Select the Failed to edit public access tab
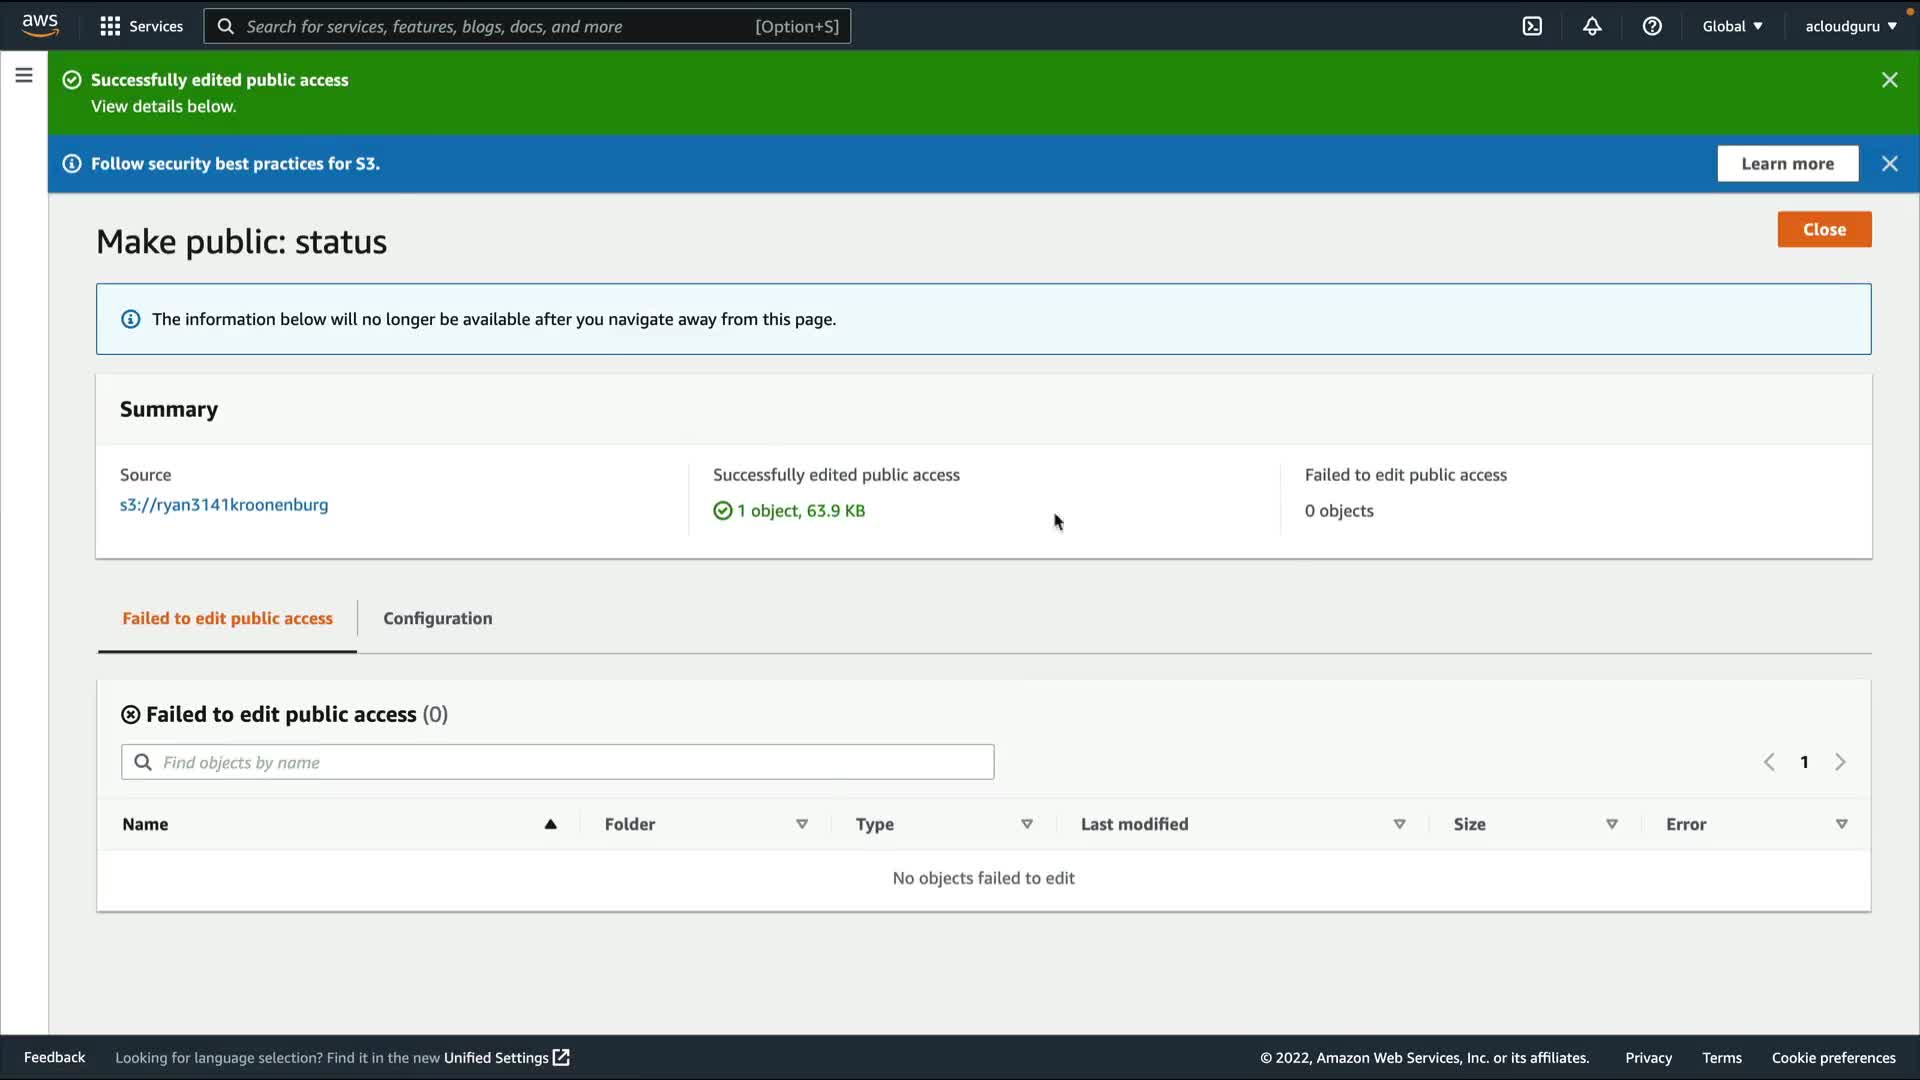 tap(227, 618)
